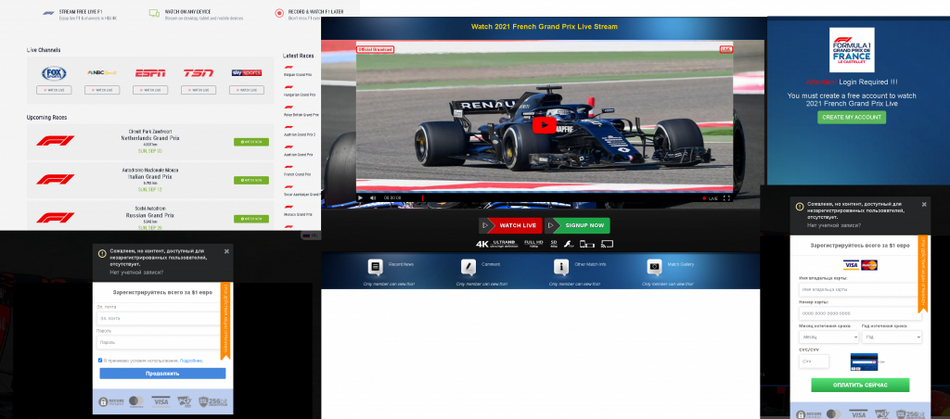This screenshot has width=950, height=419.
Task: Click the card number input field
Action: (858, 313)
